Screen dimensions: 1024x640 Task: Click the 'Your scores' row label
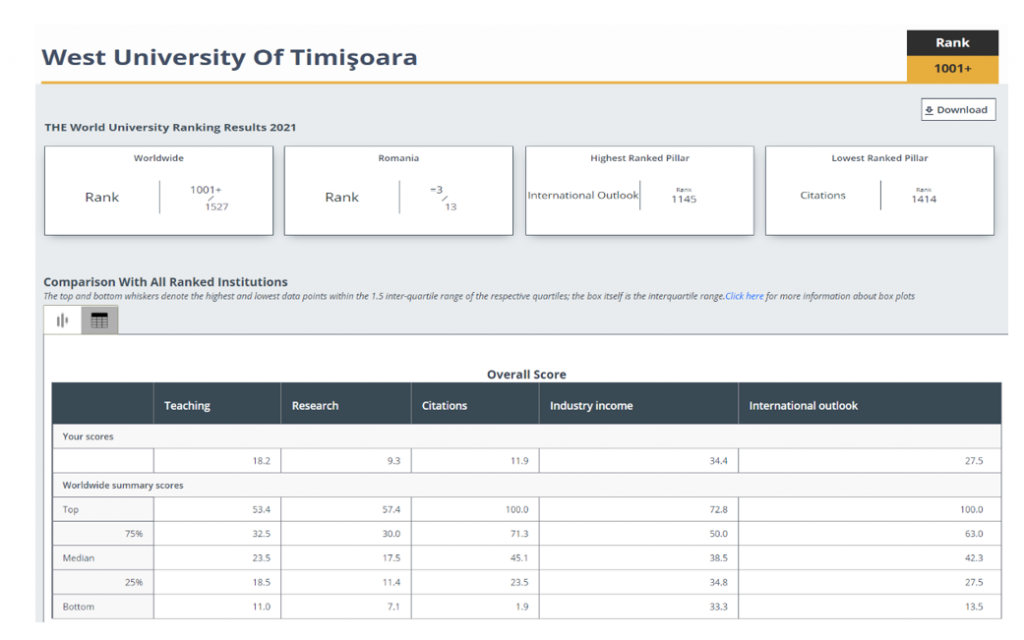pyautogui.click(x=88, y=436)
